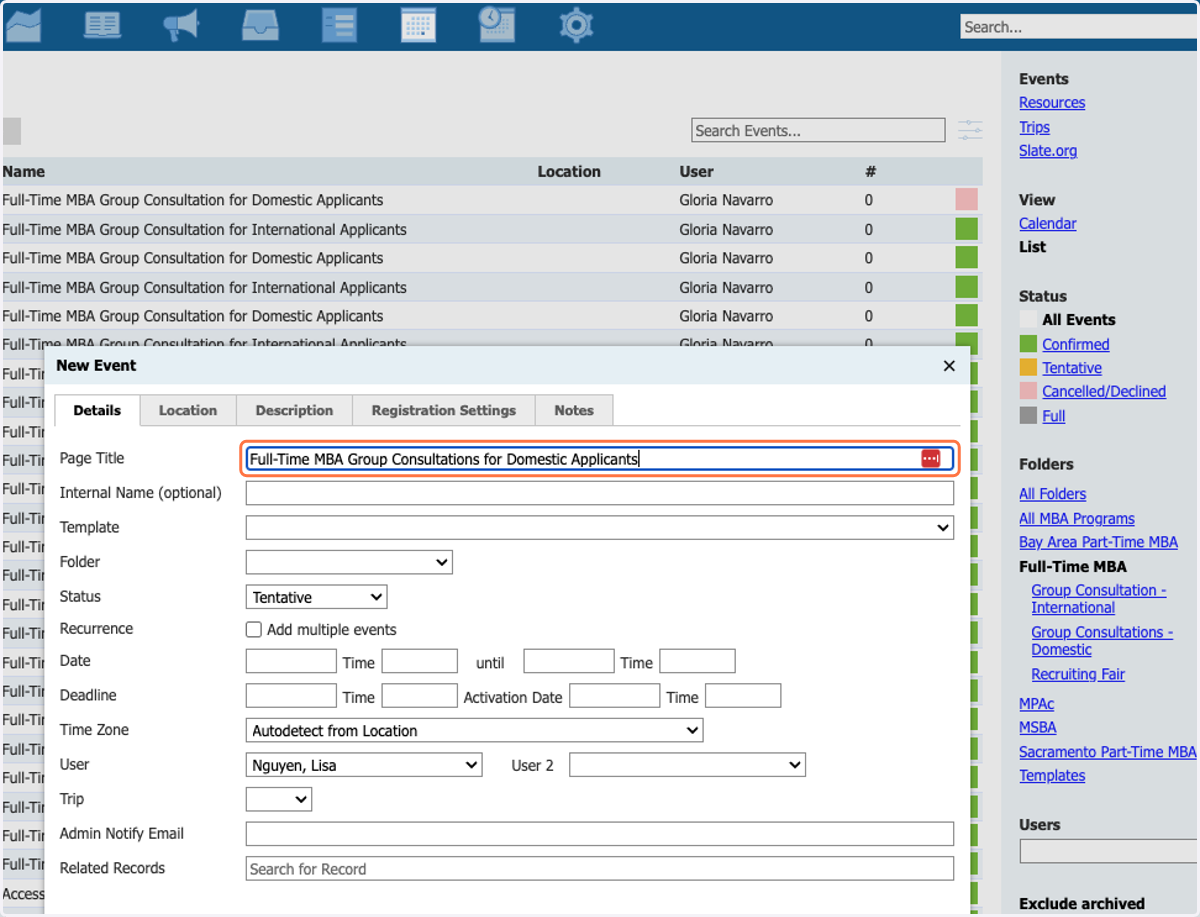Open the User dropdown showing Nguyen, Lisa
Image resolution: width=1200 pixels, height=917 pixels.
click(x=364, y=765)
